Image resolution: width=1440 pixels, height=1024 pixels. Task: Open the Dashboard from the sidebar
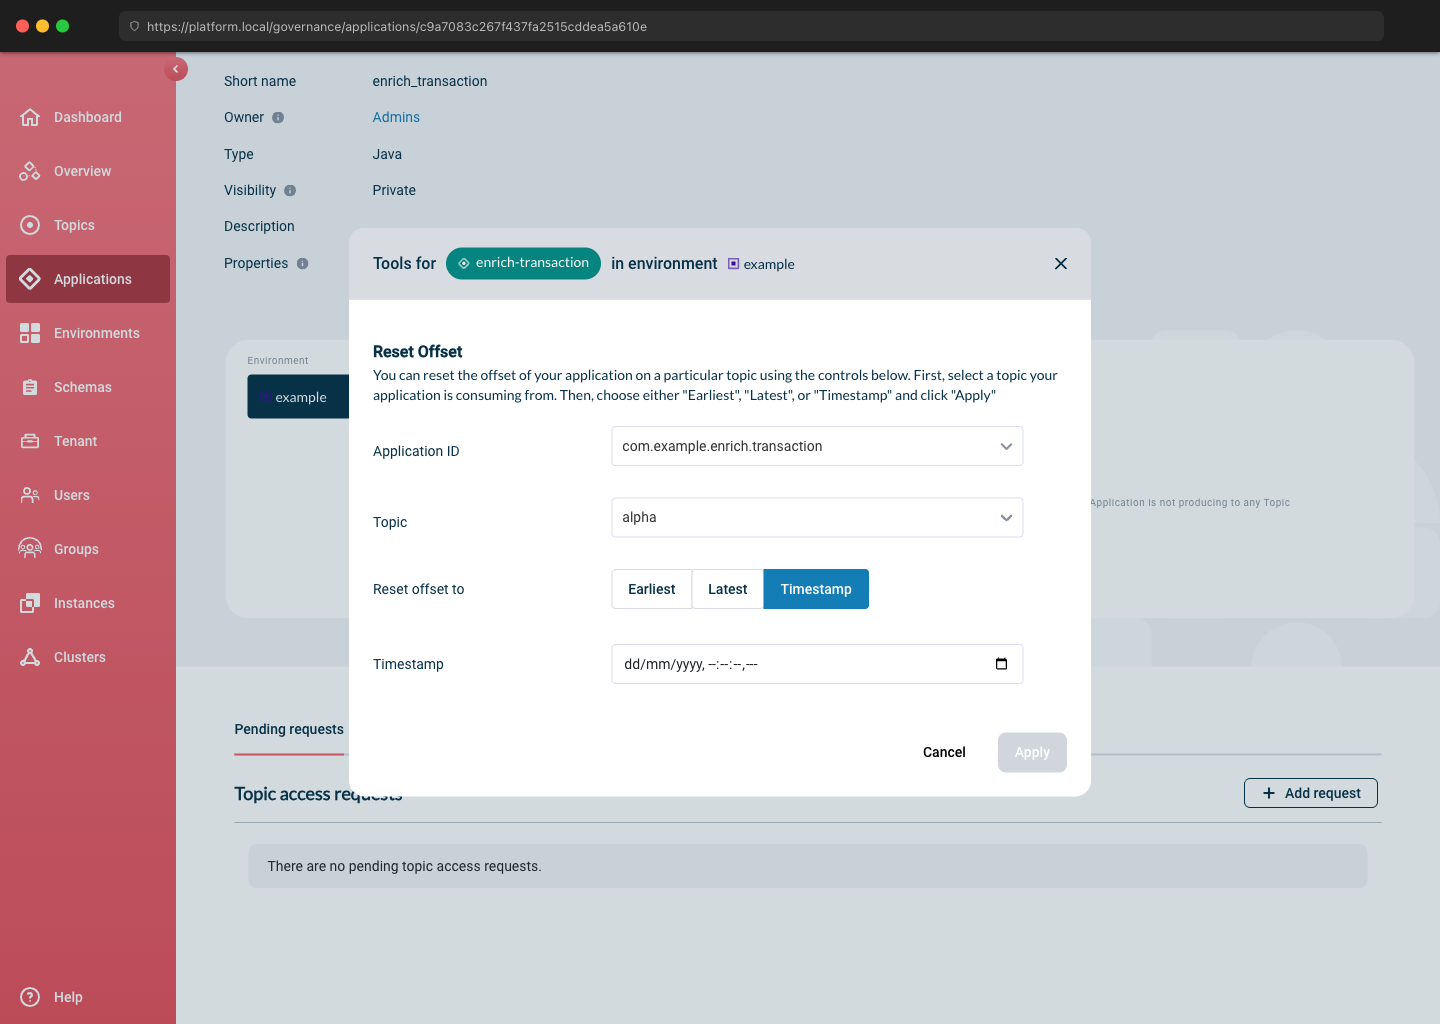tap(87, 117)
